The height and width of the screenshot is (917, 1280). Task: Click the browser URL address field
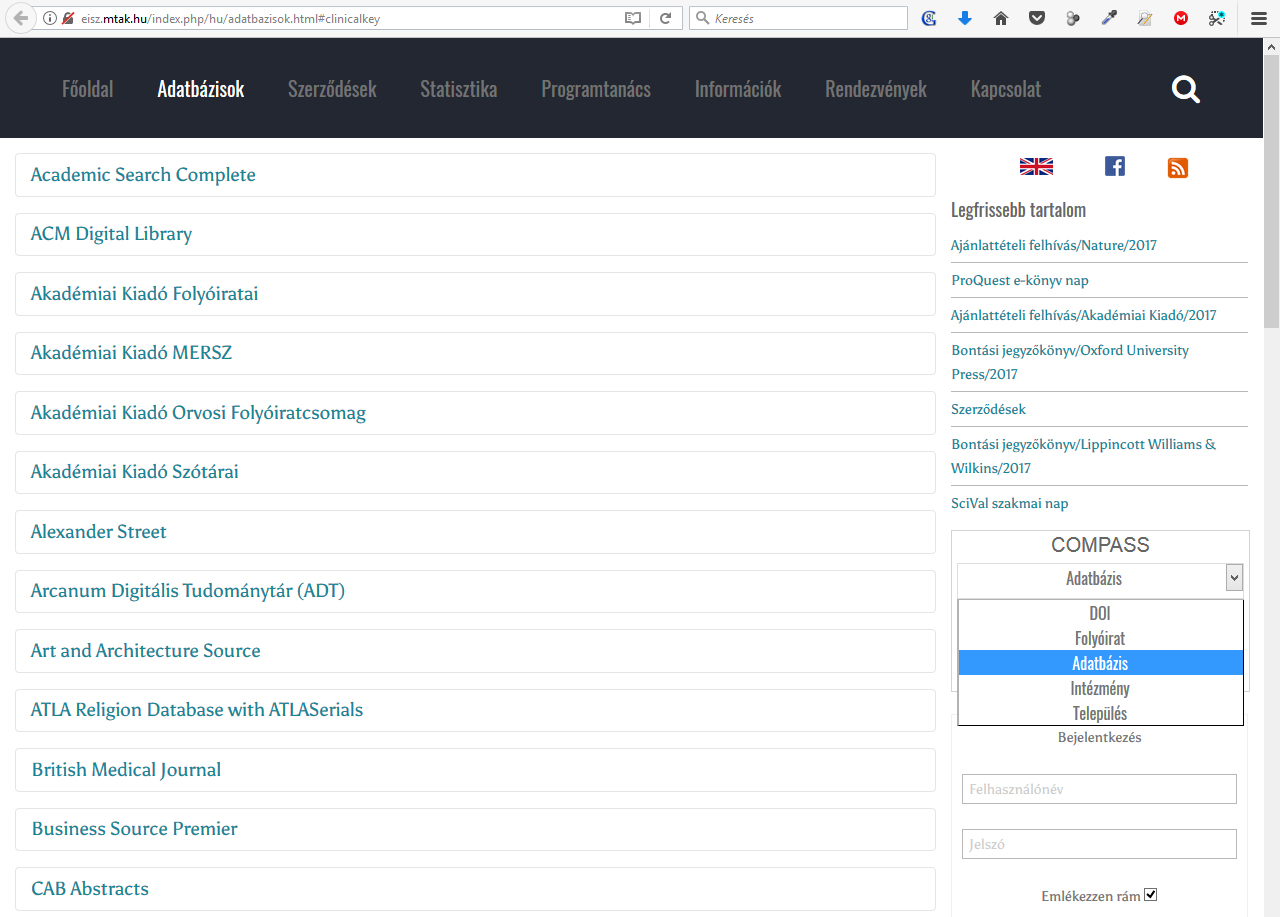point(350,18)
